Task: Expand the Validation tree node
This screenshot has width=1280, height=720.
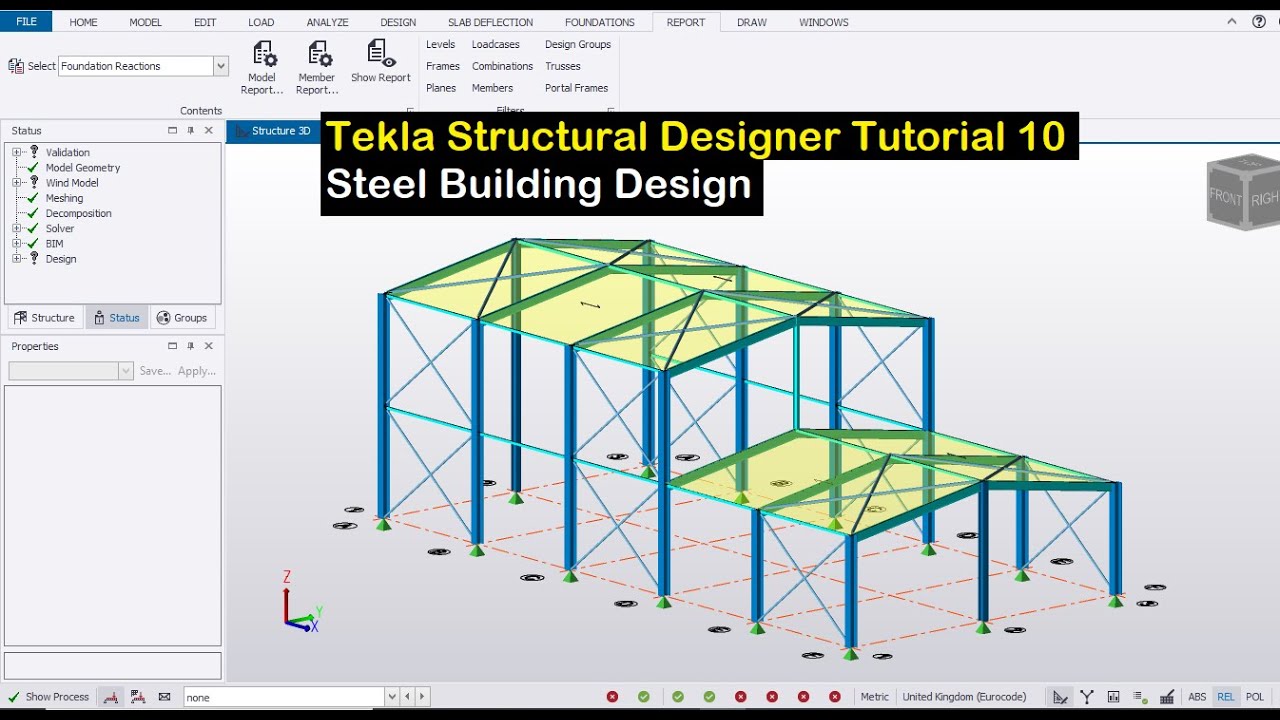Action: tap(17, 152)
